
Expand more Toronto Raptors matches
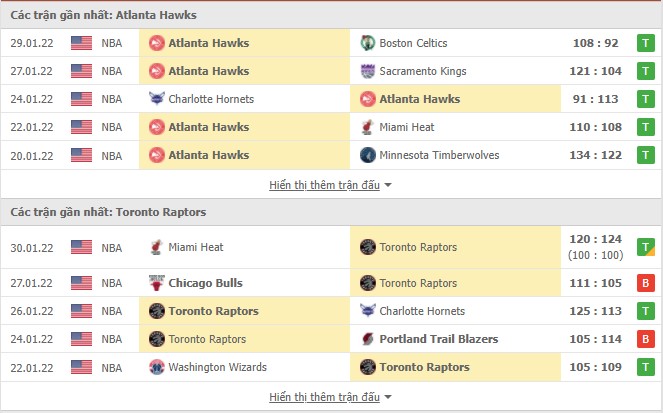tap(330, 397)
